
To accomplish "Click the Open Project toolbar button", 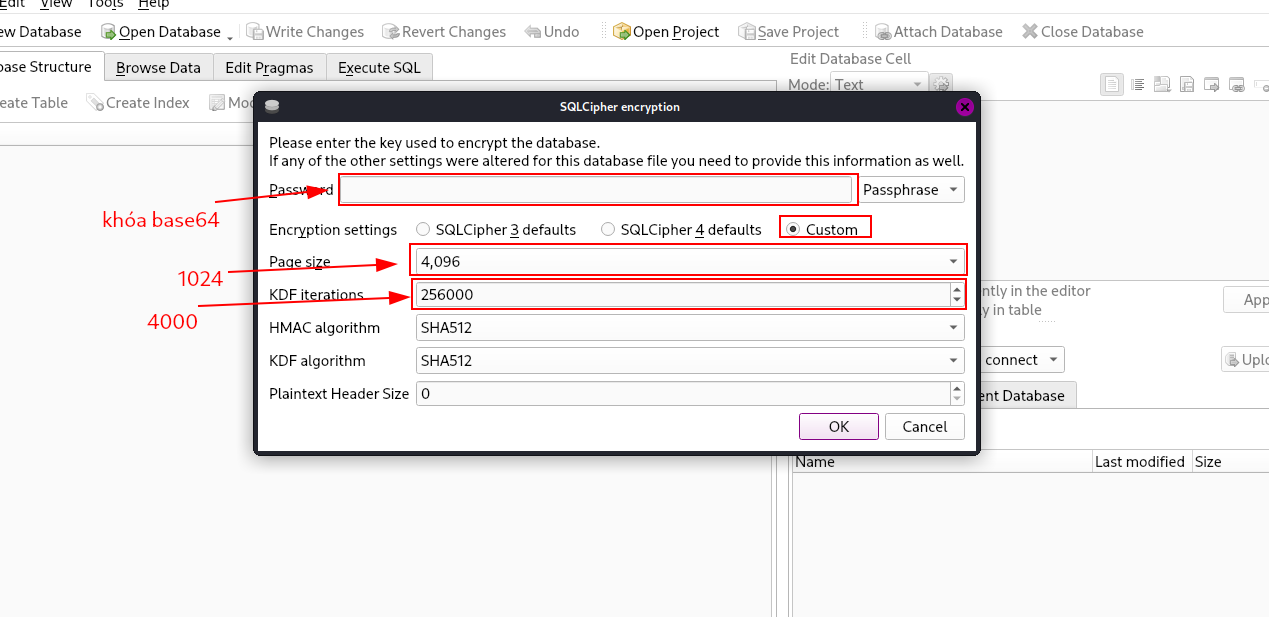I will pos(666,32).
